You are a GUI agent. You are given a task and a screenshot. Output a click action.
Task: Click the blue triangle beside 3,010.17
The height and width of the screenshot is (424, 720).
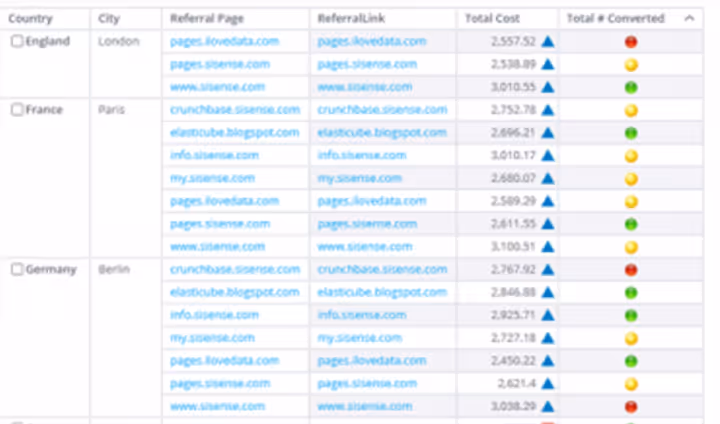coord(547,156)
